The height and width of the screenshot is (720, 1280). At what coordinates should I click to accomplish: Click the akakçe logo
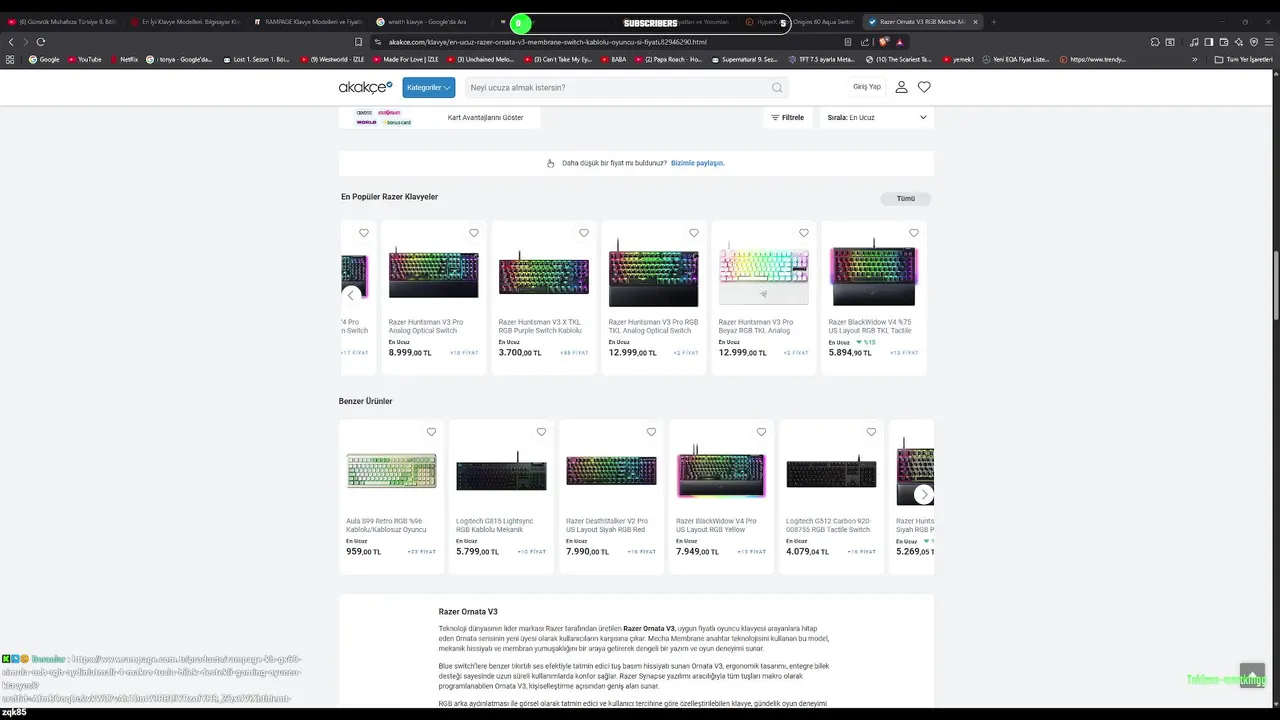pyautogui.click(x=365, y=87)
